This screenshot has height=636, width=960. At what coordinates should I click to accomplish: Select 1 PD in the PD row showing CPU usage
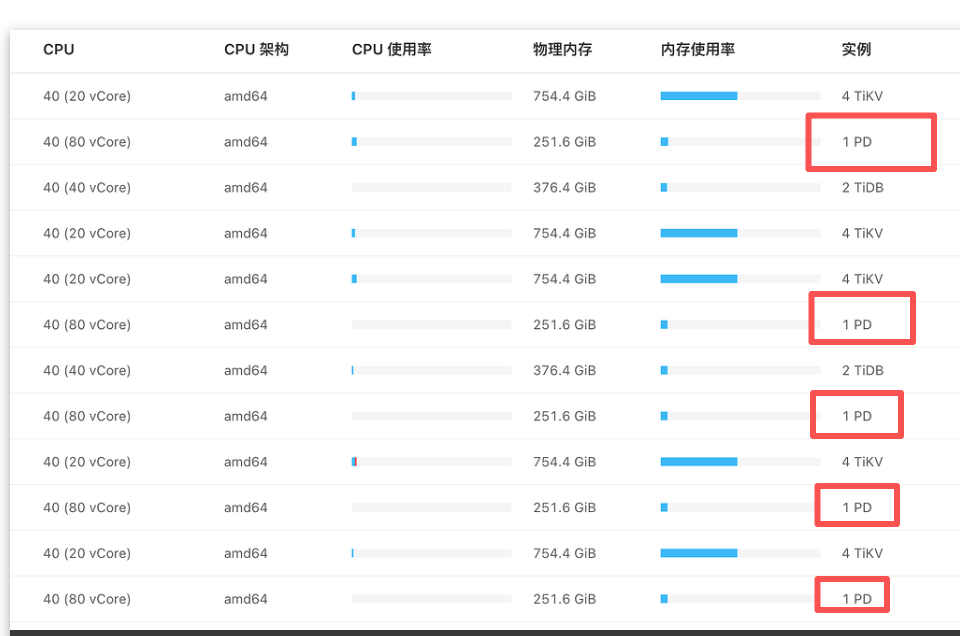pos(857,141)
